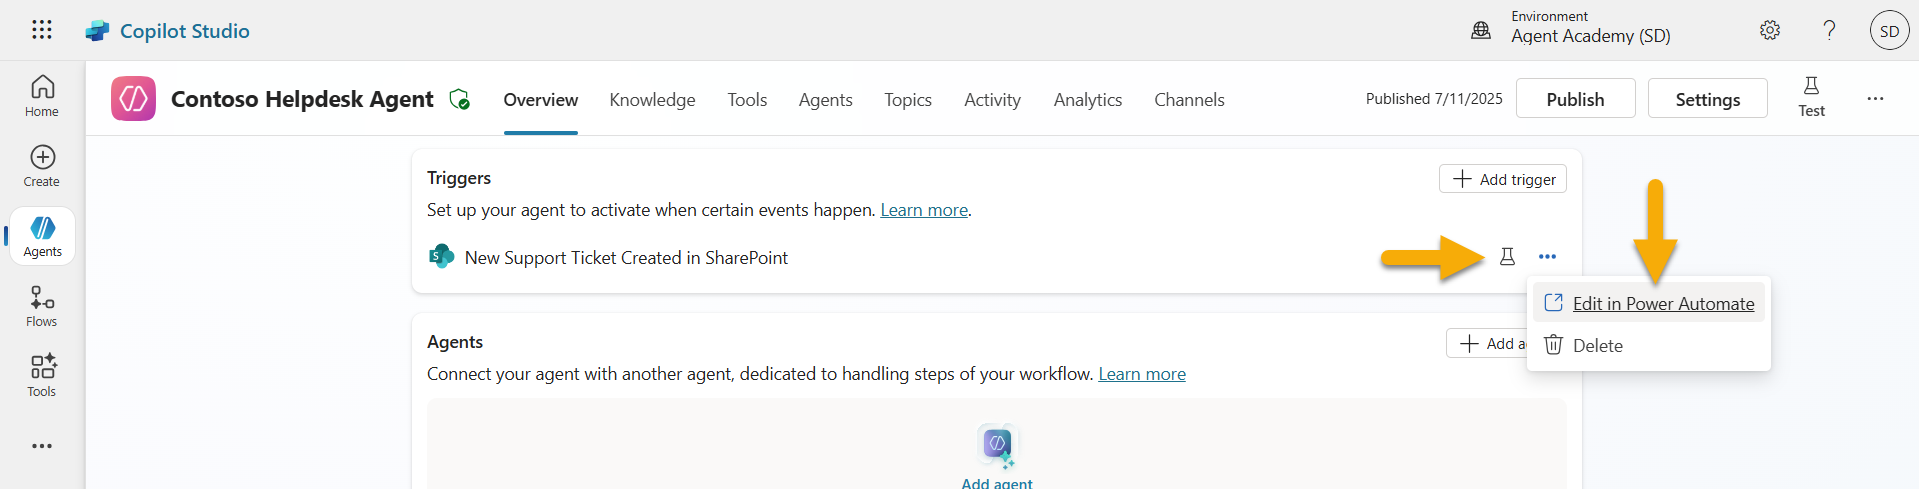Switch to the Knowledge tab
1919x489 pixels.
tap(652, 100)
